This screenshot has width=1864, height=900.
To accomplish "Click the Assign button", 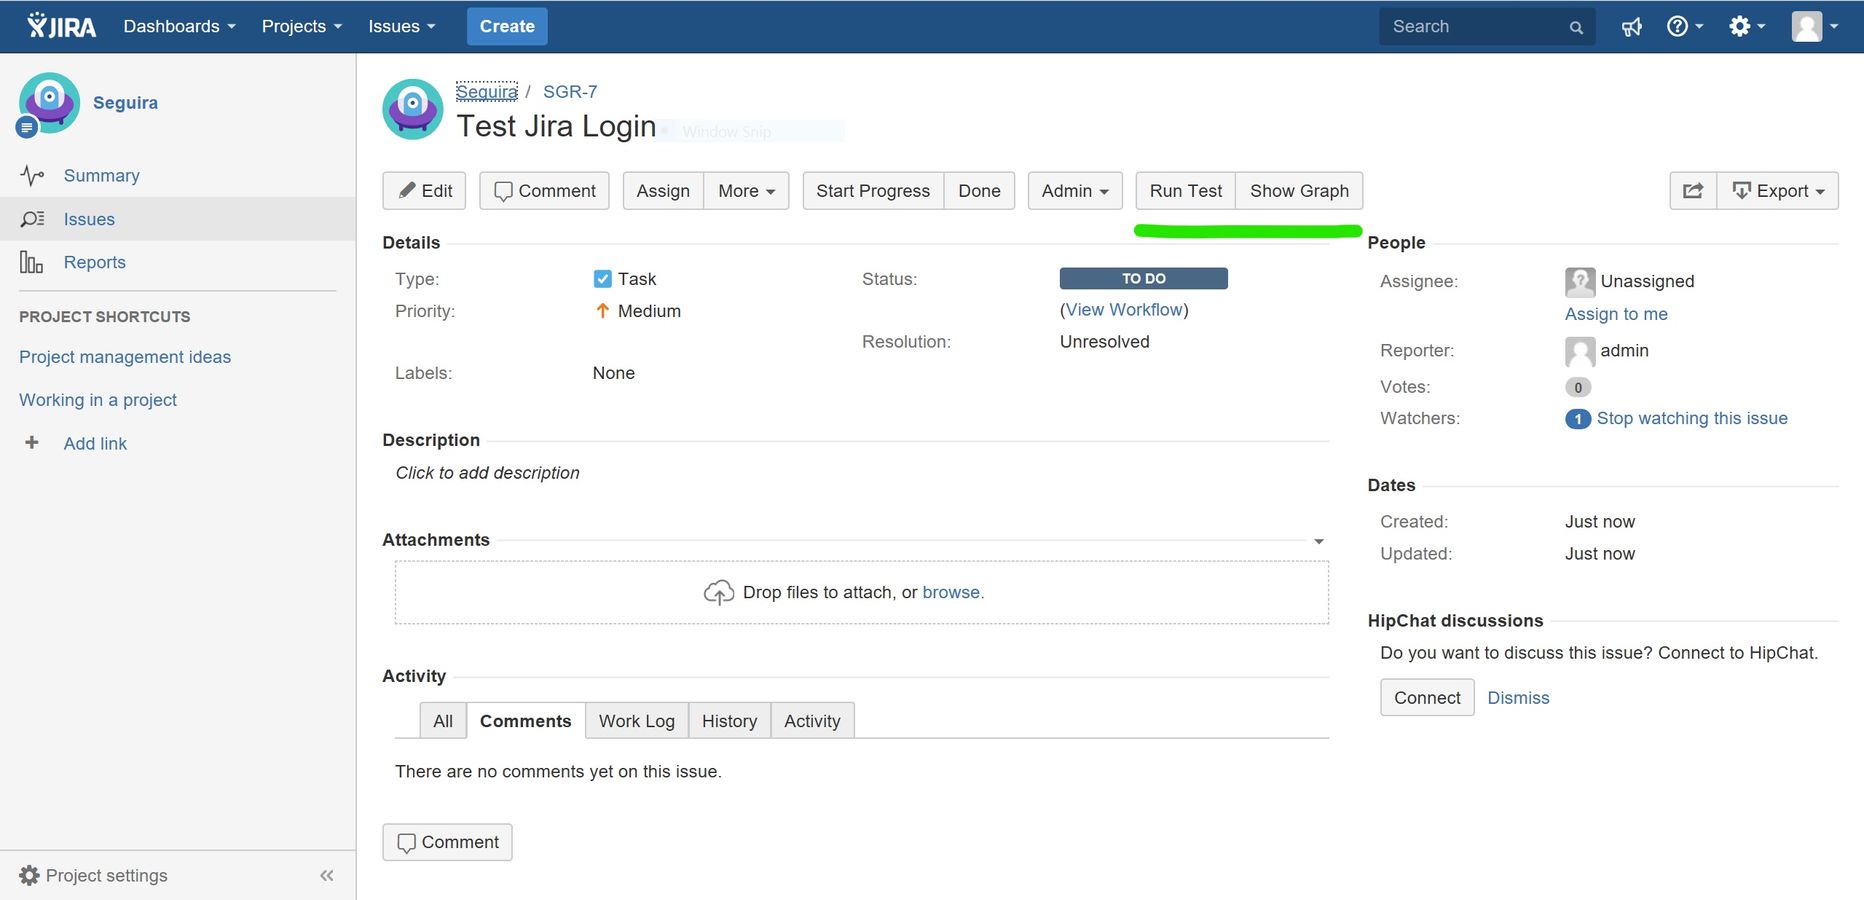I will [x=663, y=191].
